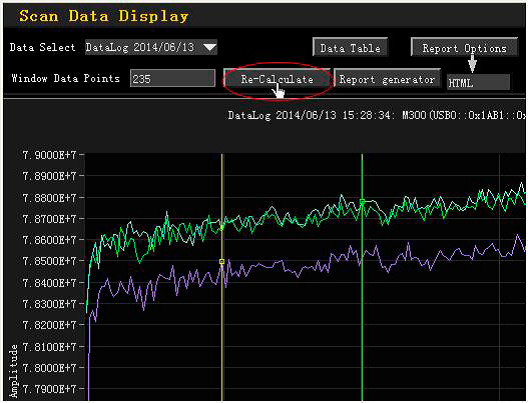The width and height of the screenshot is (528, 403).
Task: Select the DataLog 2014/06/13 combo box
Action: tap(151, 47)
